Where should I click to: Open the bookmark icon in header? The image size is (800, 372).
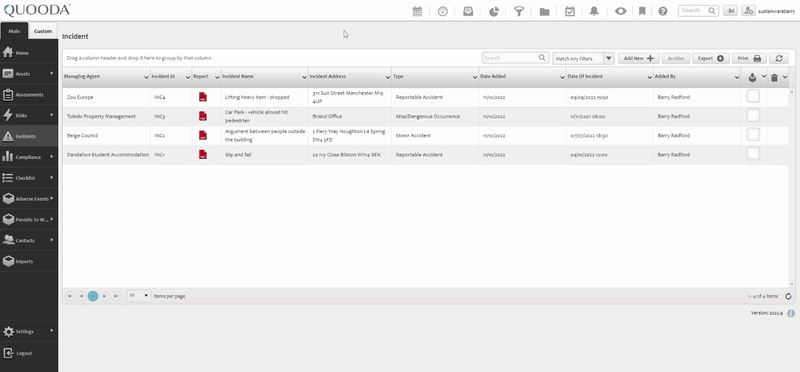642,11
